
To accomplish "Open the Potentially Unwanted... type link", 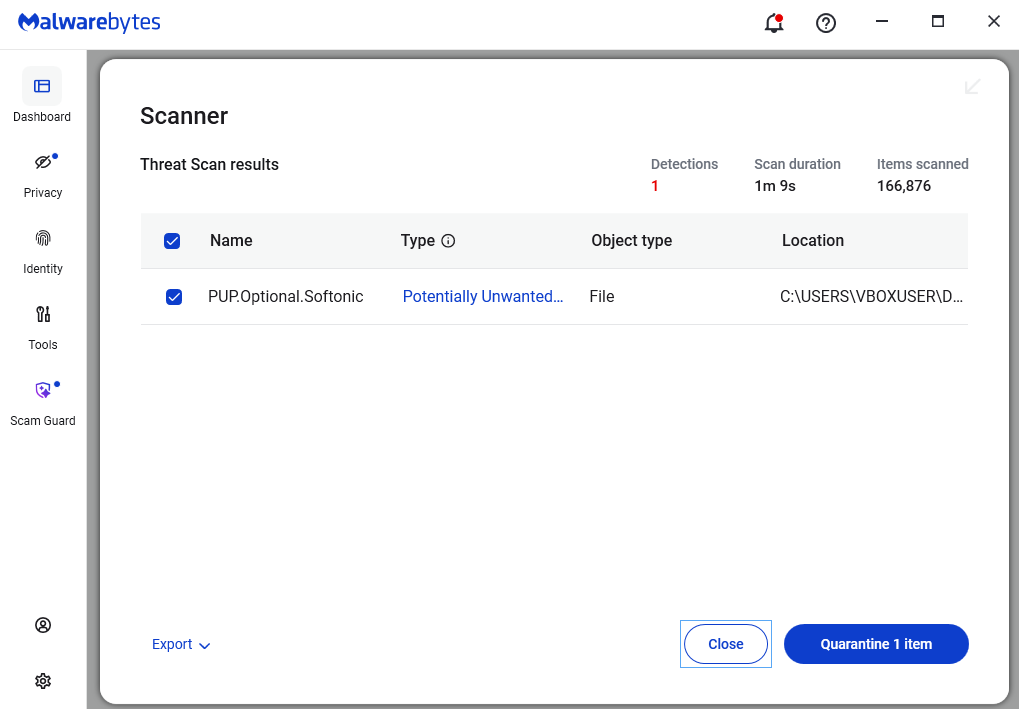I will point(483,296).
